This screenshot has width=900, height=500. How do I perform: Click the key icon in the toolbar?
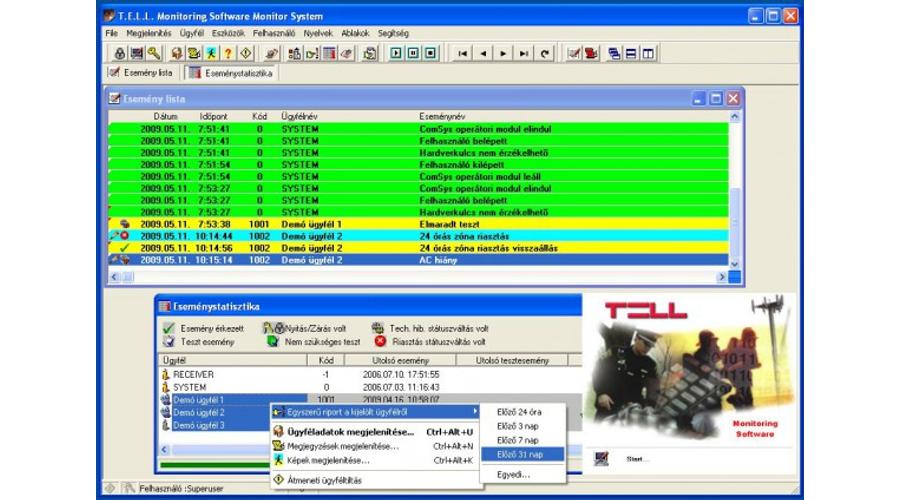pyautogui.click(x=153, y=53)
